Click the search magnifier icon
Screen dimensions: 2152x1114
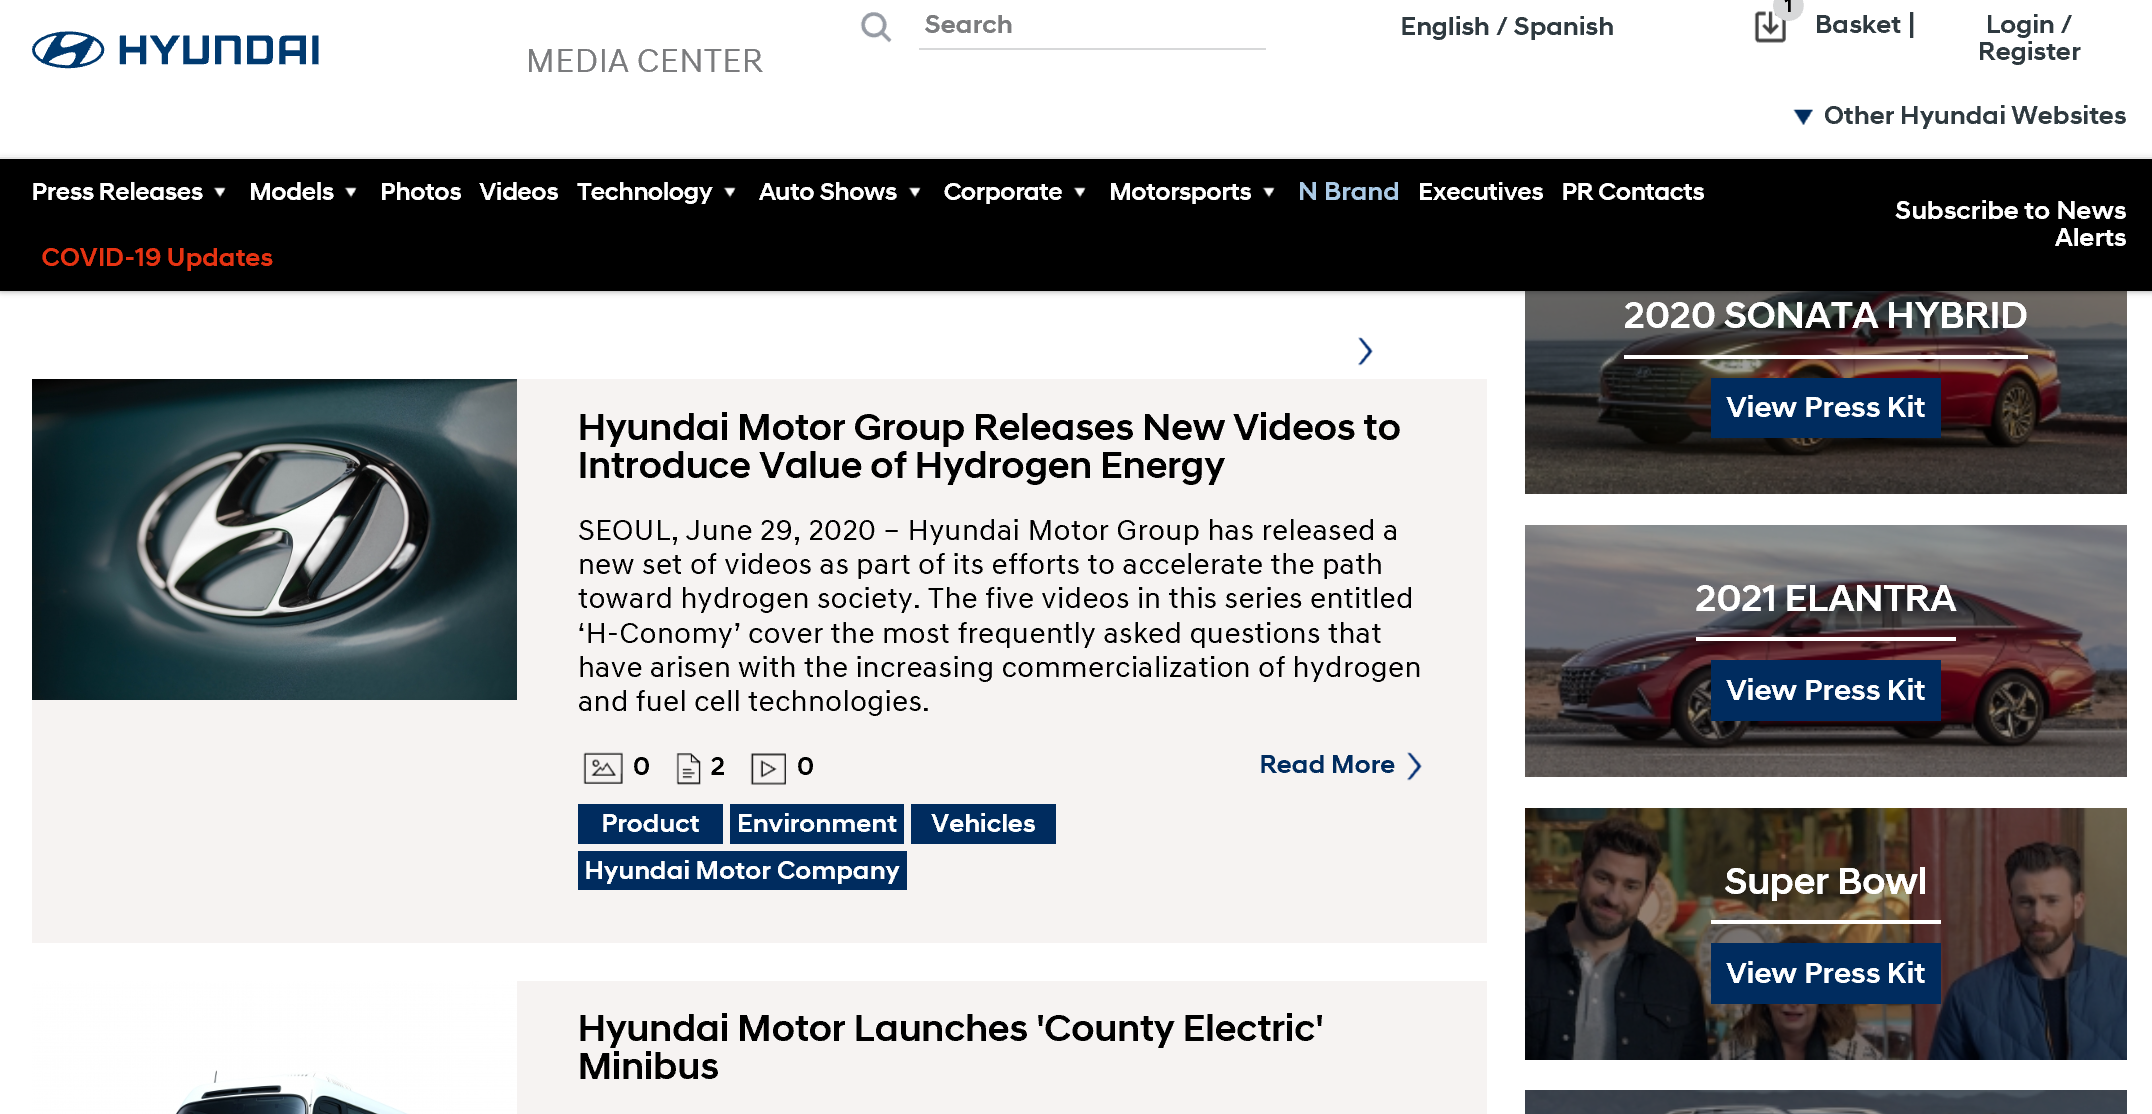tap(876, 26)
